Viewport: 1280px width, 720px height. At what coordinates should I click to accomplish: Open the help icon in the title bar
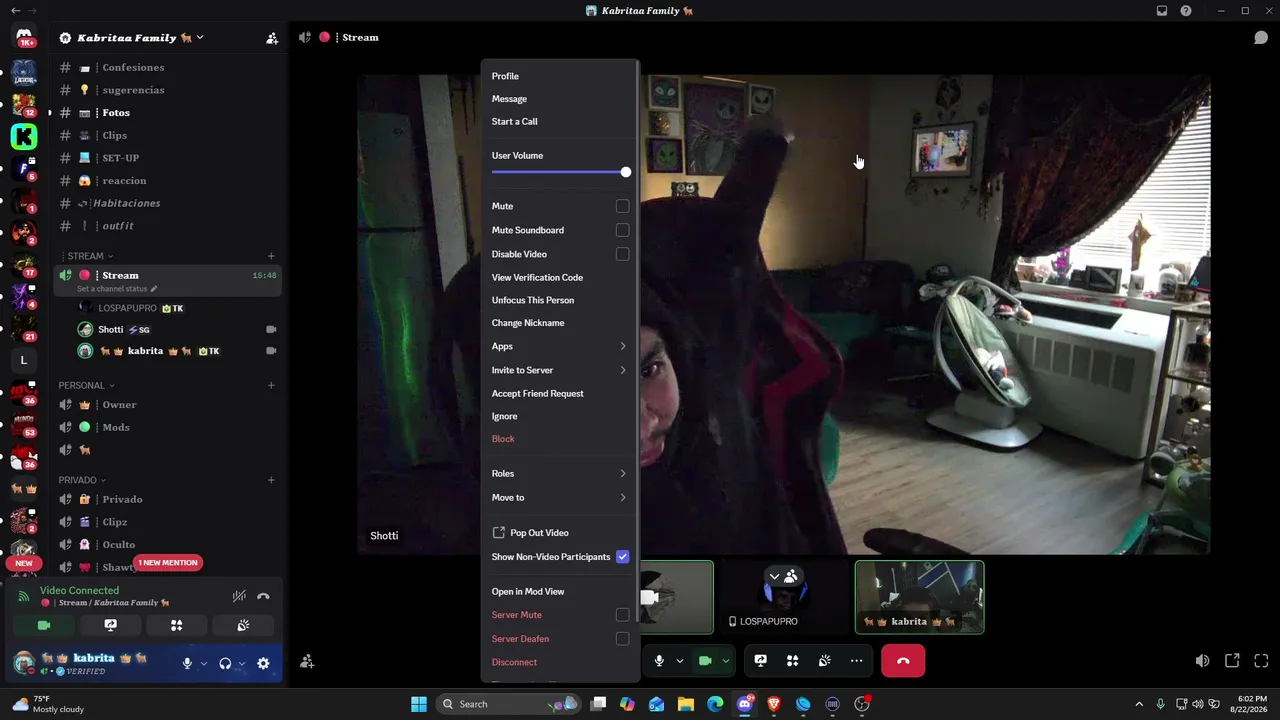pyautogui.click(x=1186, y=11)
